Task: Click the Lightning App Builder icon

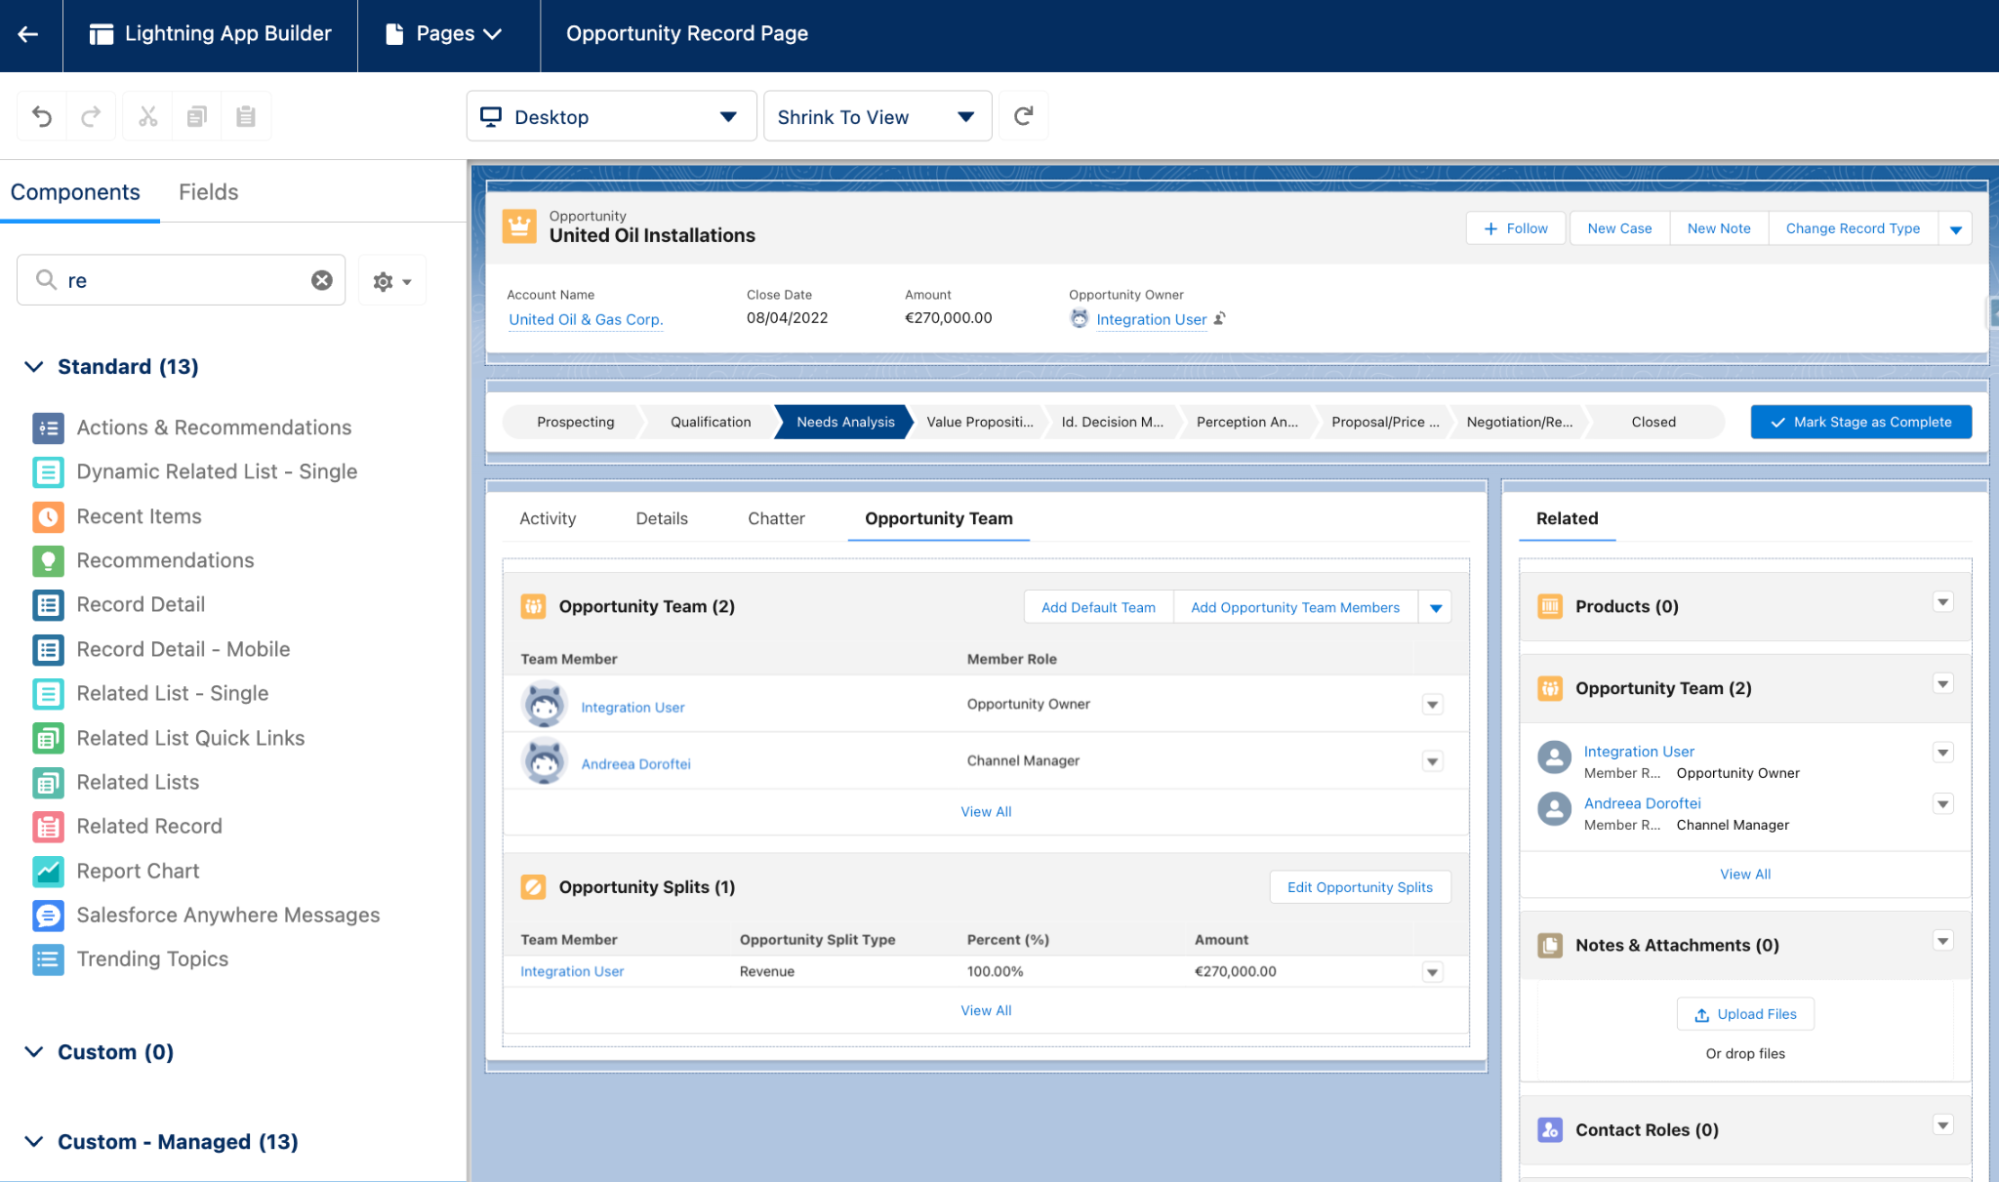Action: [x=101, y=34]
